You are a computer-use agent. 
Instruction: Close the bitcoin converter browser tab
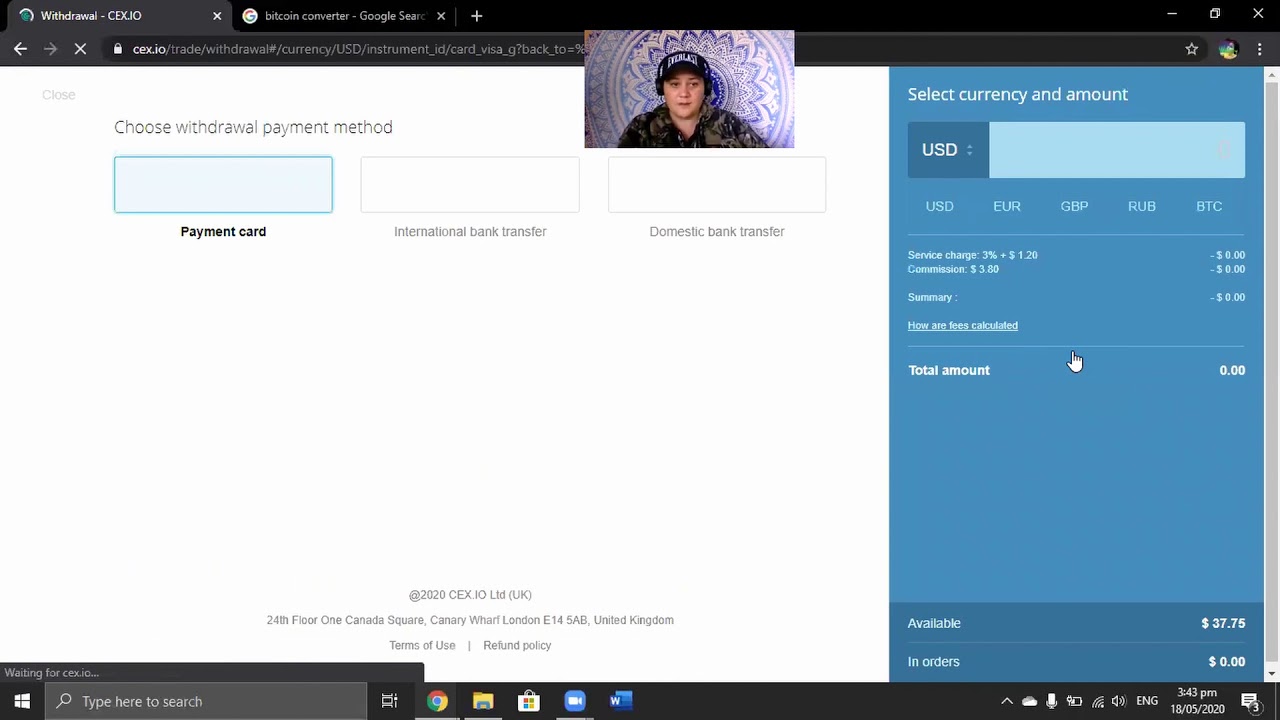(x=441, y=16)
